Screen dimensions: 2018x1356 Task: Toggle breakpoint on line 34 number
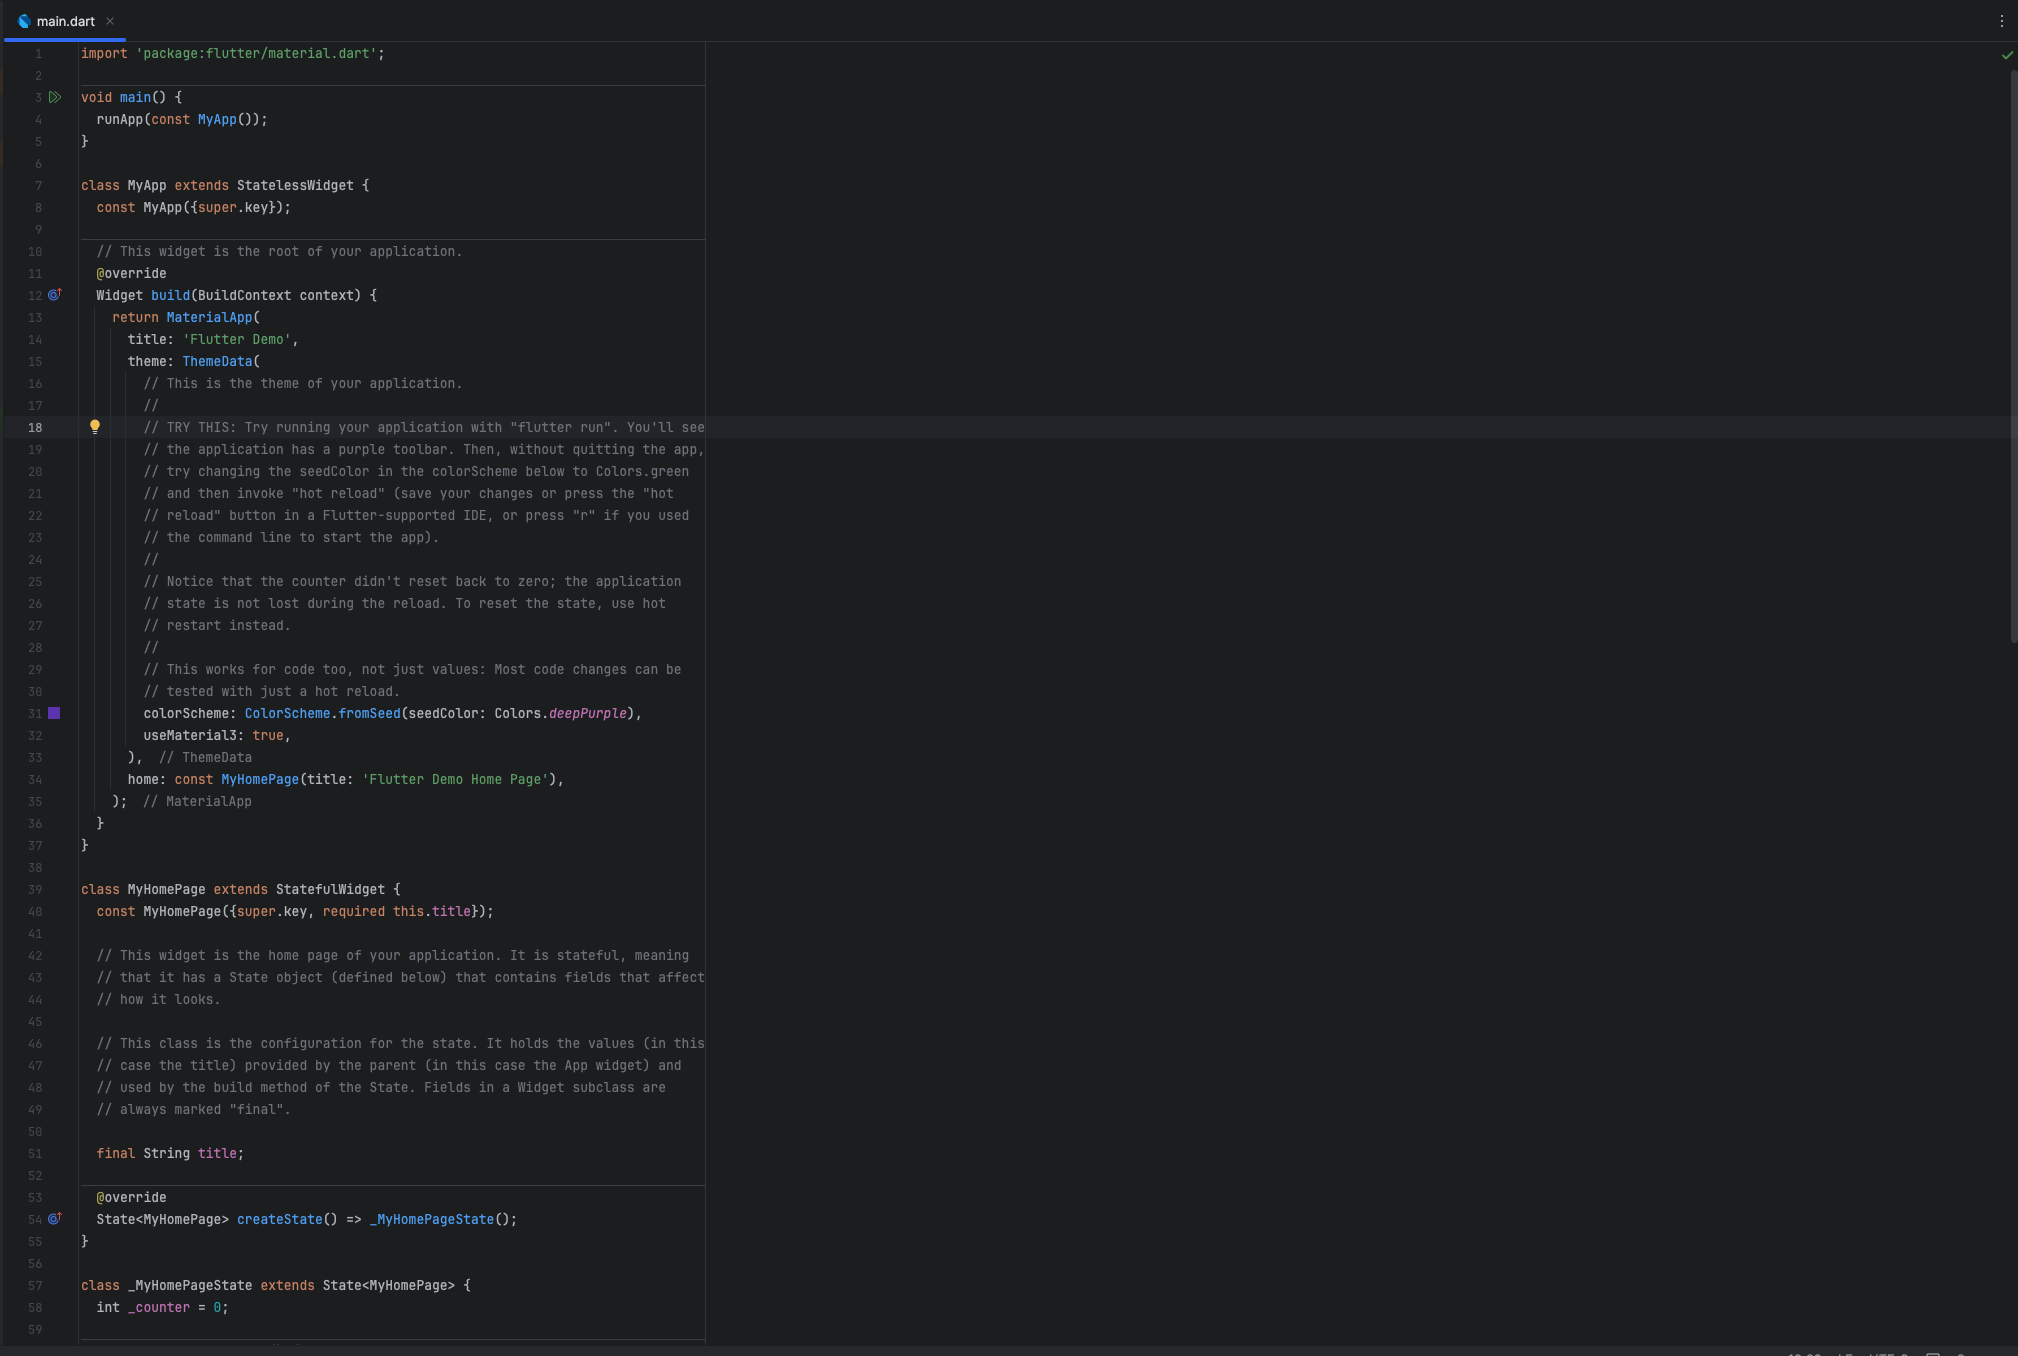35,779
